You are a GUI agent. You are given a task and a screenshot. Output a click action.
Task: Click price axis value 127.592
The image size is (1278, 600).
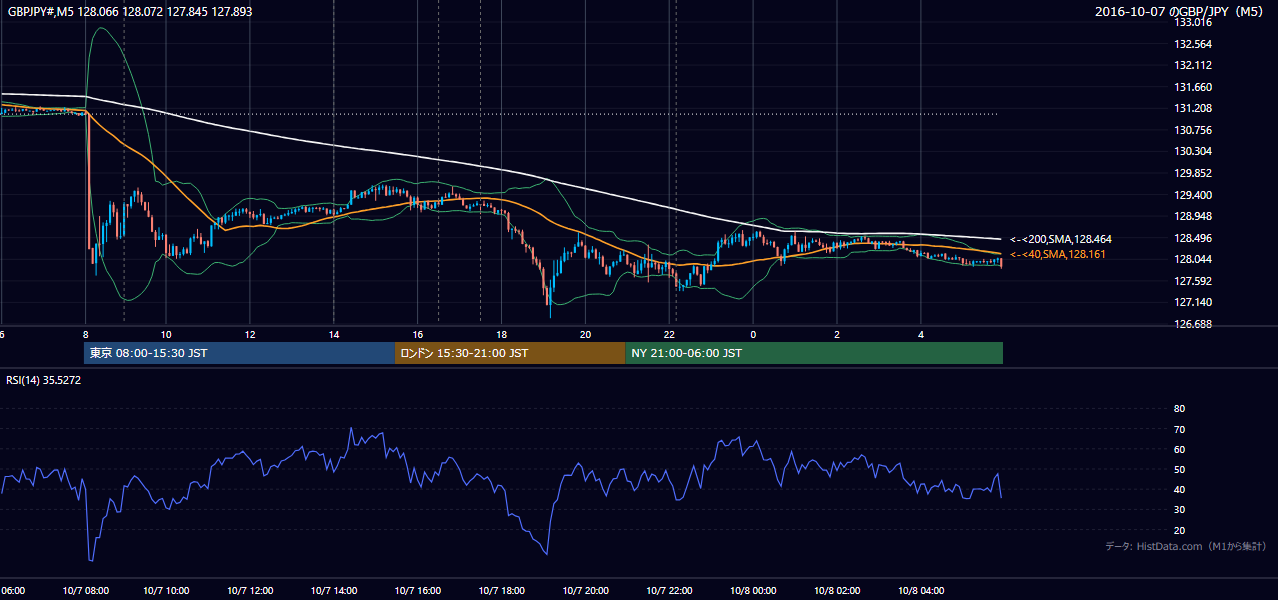[x=1193, y=281]
